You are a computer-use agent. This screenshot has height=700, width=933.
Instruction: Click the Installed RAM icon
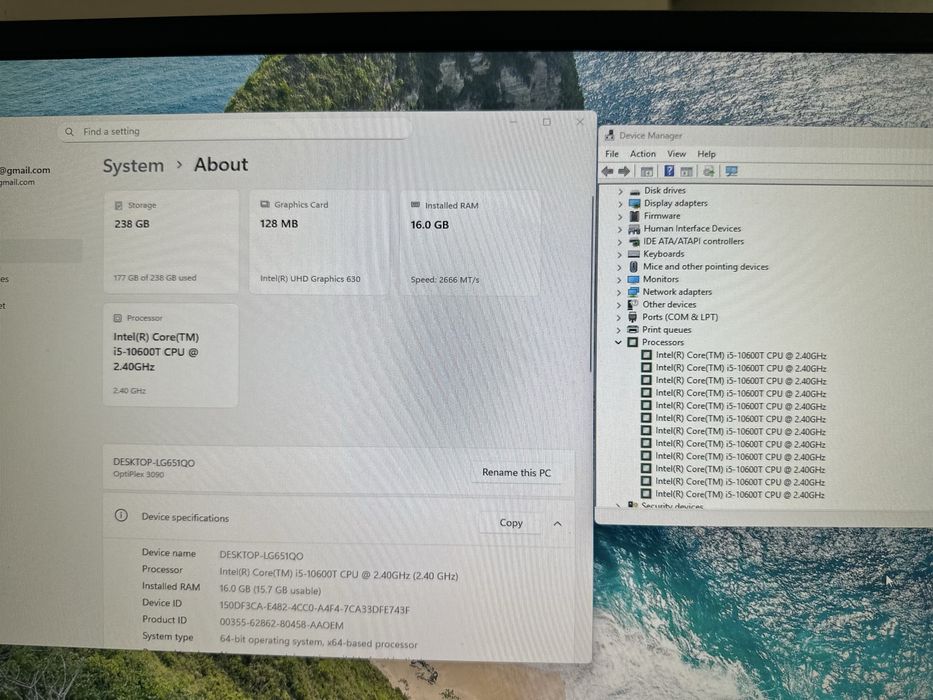[415, 205]
